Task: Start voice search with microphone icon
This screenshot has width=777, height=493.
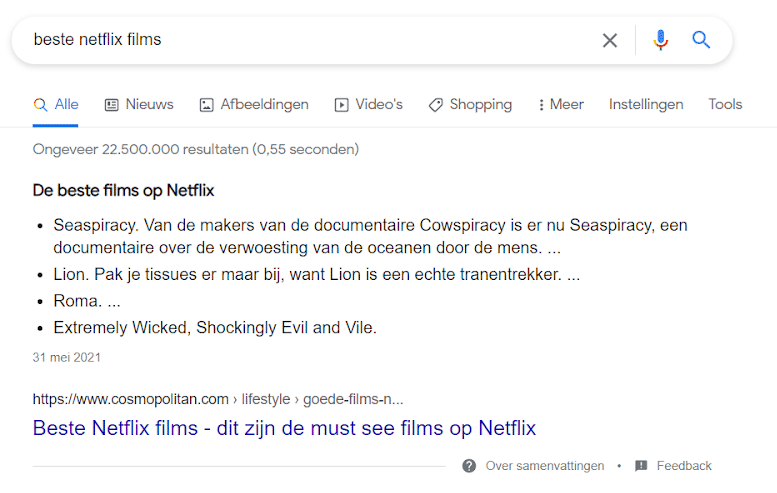Action: pyautogui.click(x=661, y=40)
